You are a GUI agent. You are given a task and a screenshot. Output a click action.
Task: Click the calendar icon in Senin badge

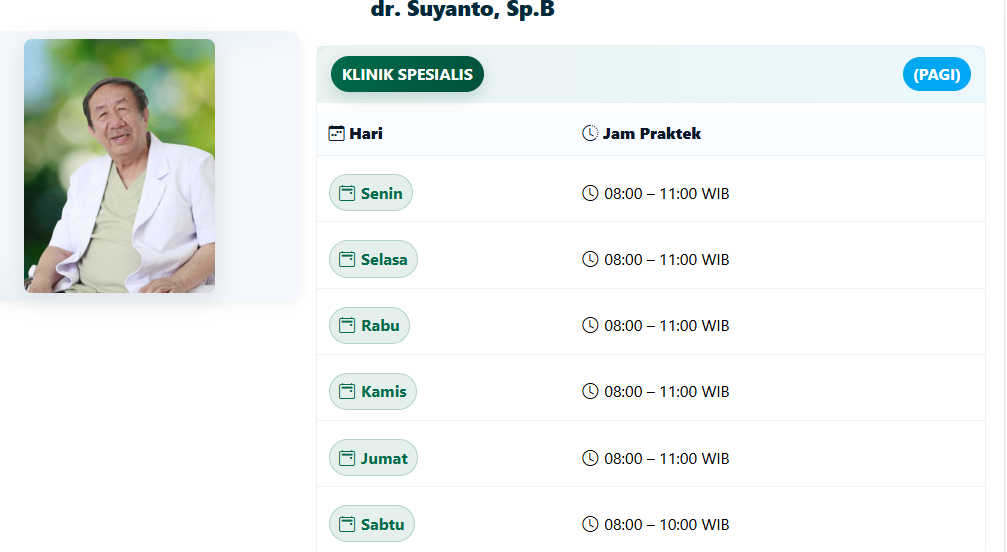(x=348, y=193)
